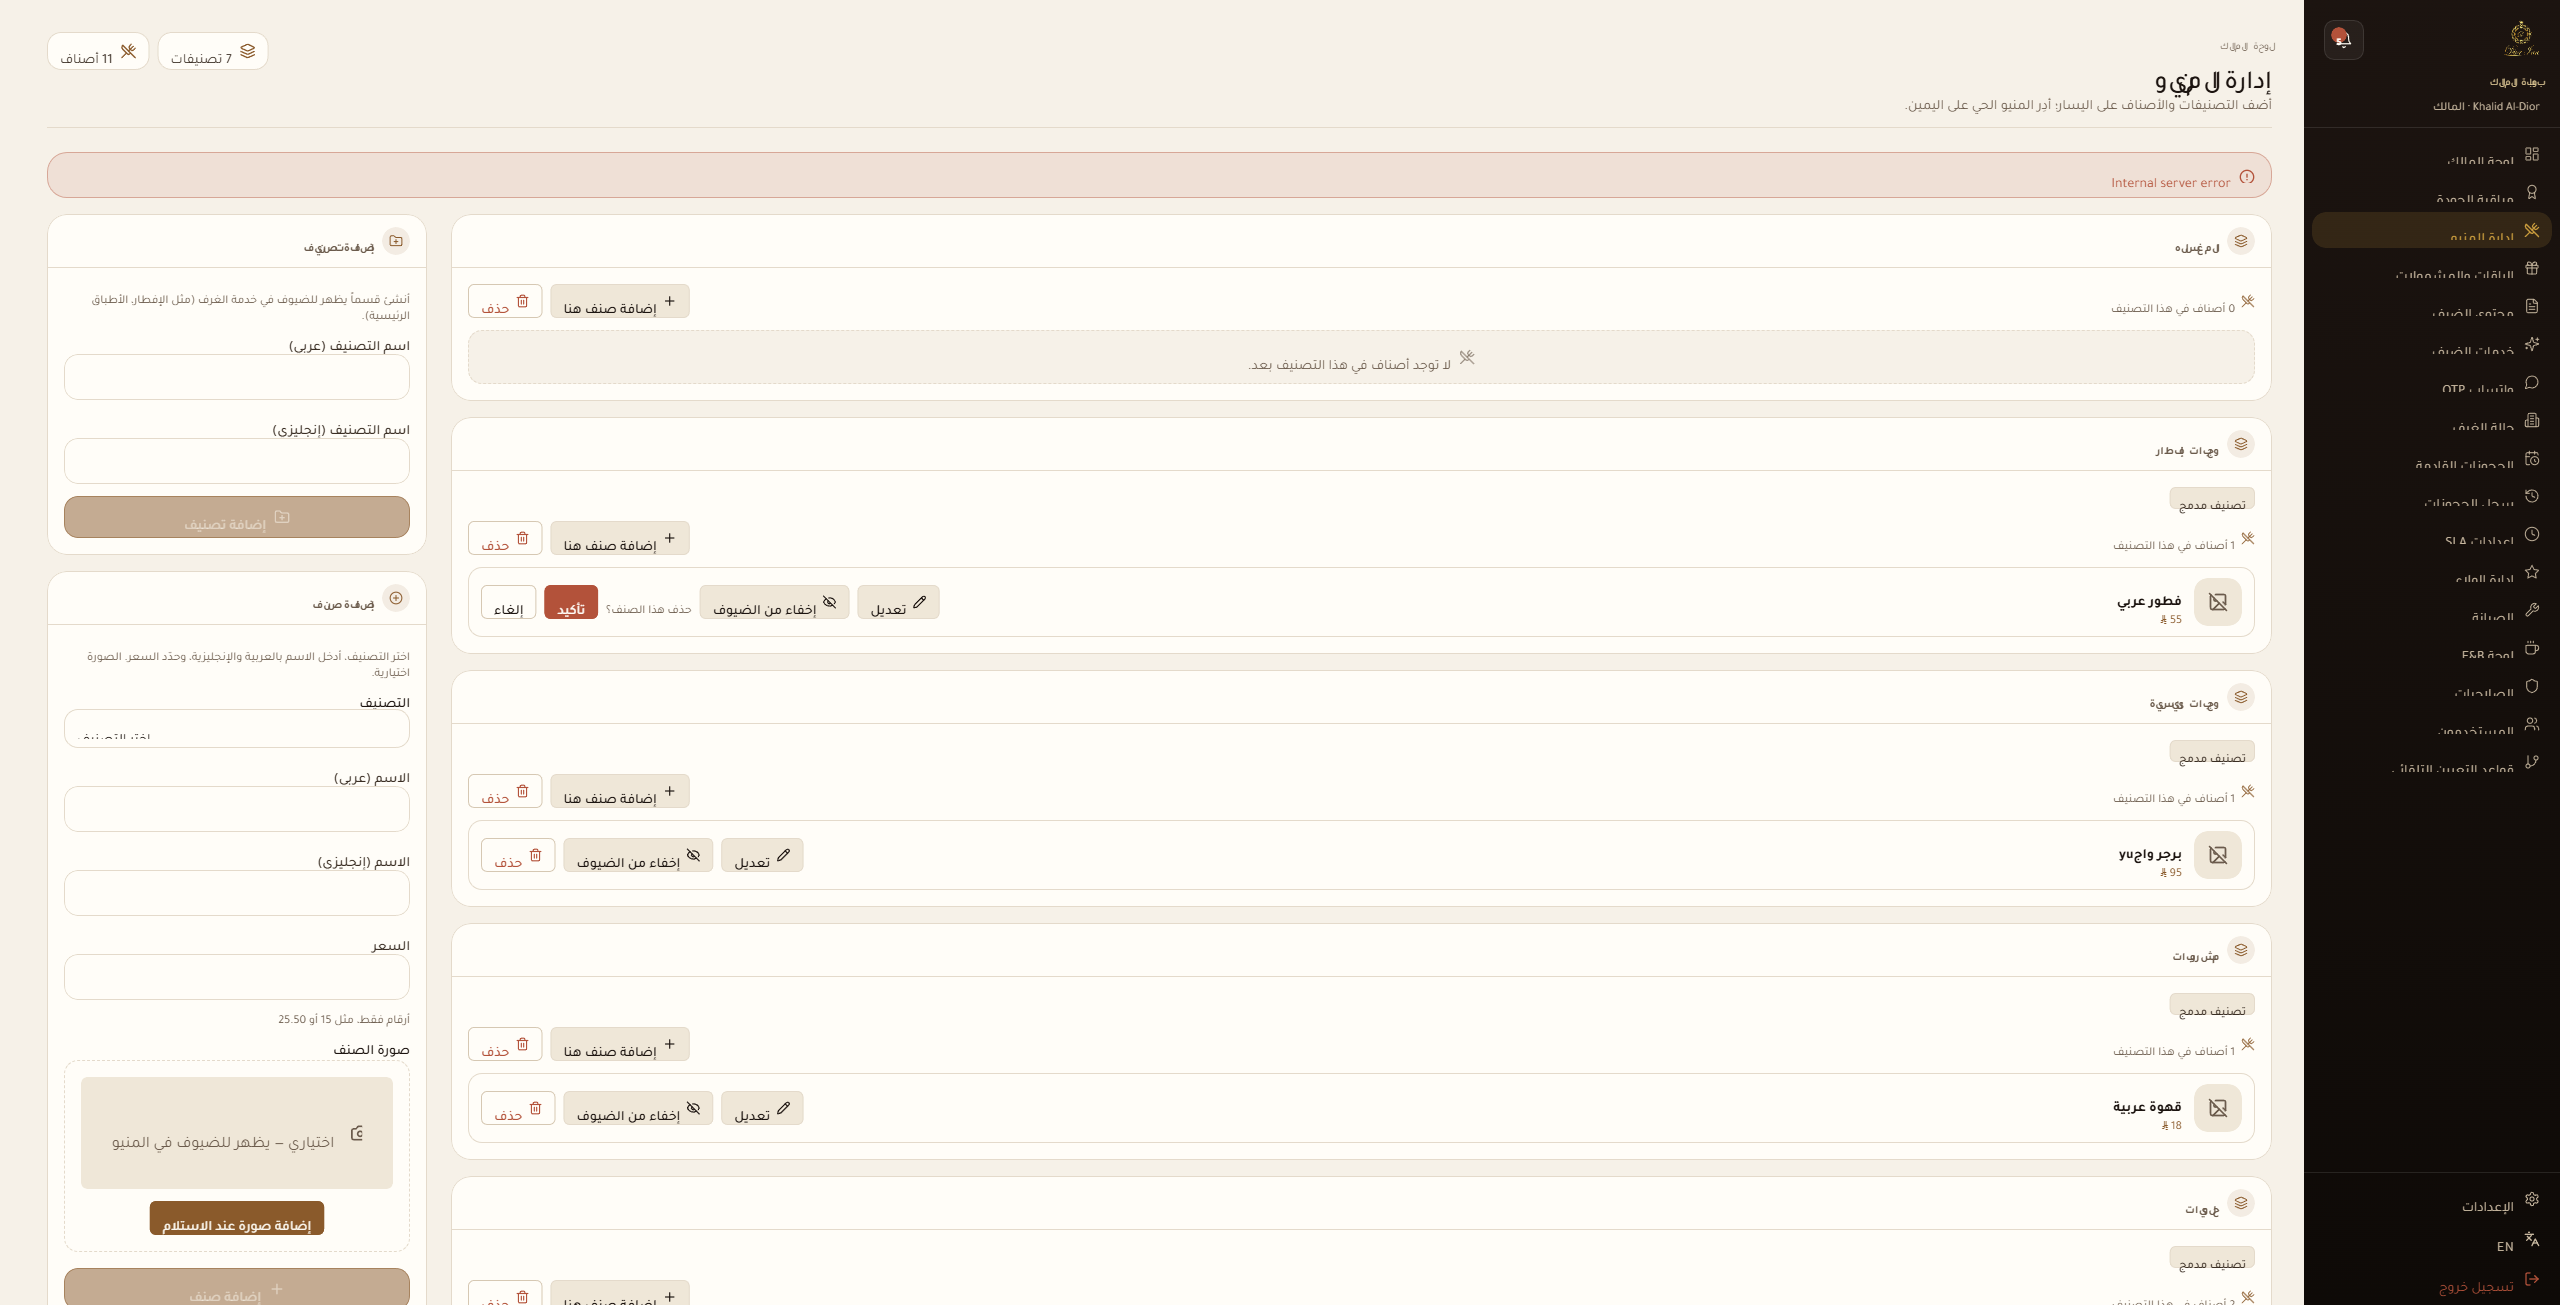Open quality monitoring (award ribbon icon)

pos(2432,192)
